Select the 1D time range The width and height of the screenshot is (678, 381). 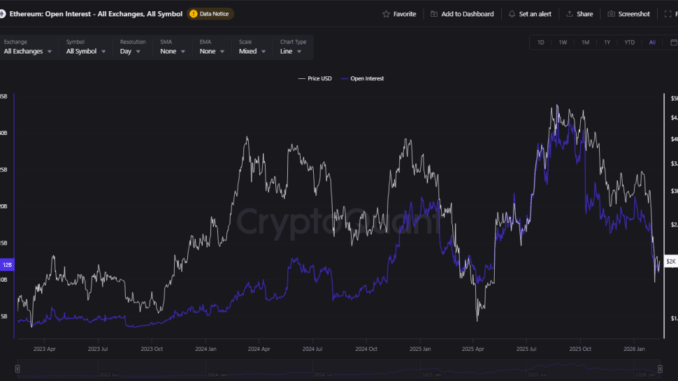(x=540, y=42)
